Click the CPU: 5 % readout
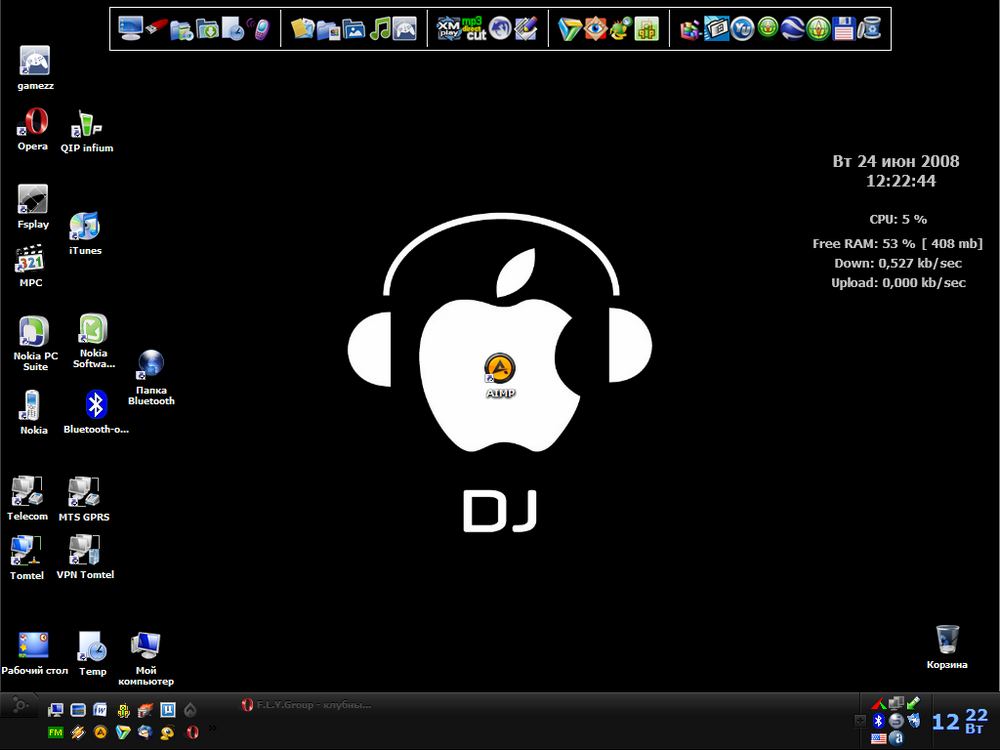The image size is (1000, 750). point(898,219)
